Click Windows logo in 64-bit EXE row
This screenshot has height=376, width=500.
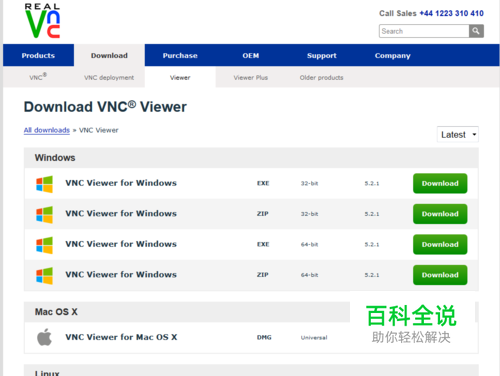[x=44, y=245]
